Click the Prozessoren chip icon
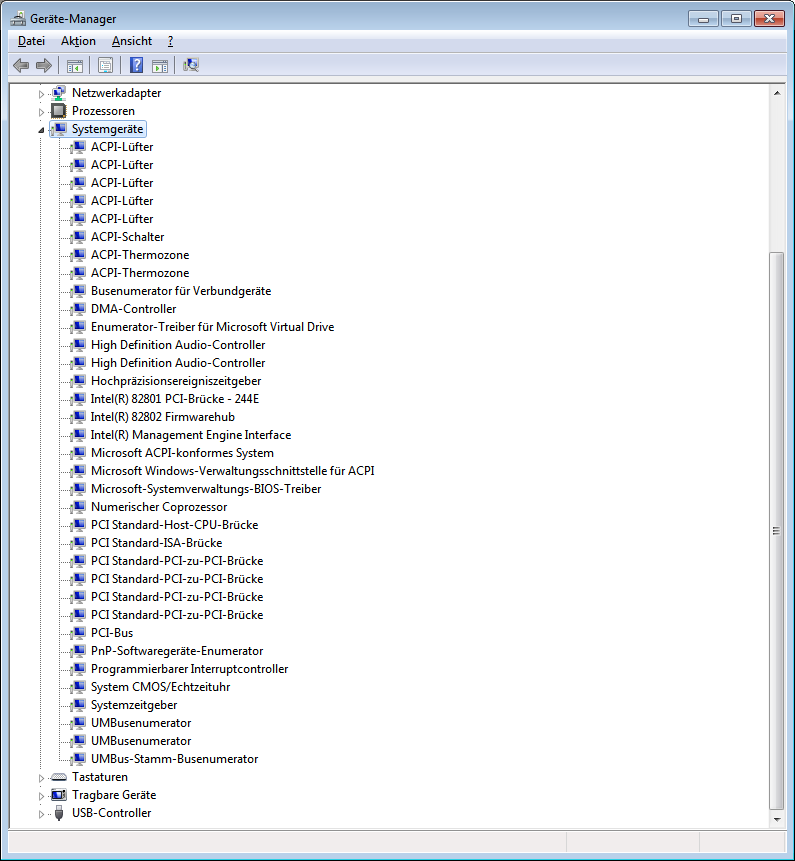 point(59,111)
